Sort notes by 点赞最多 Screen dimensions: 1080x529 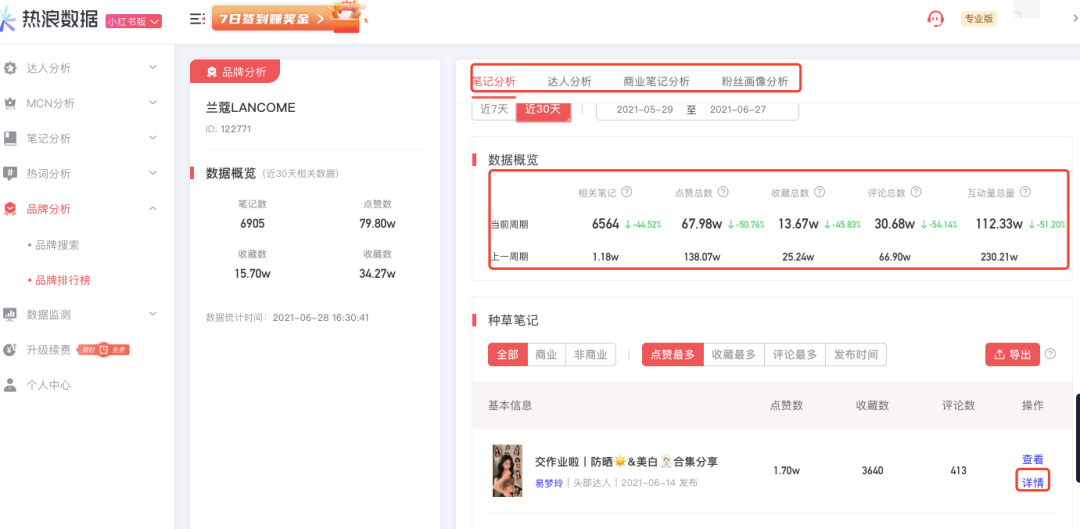[x=673, y=355]
